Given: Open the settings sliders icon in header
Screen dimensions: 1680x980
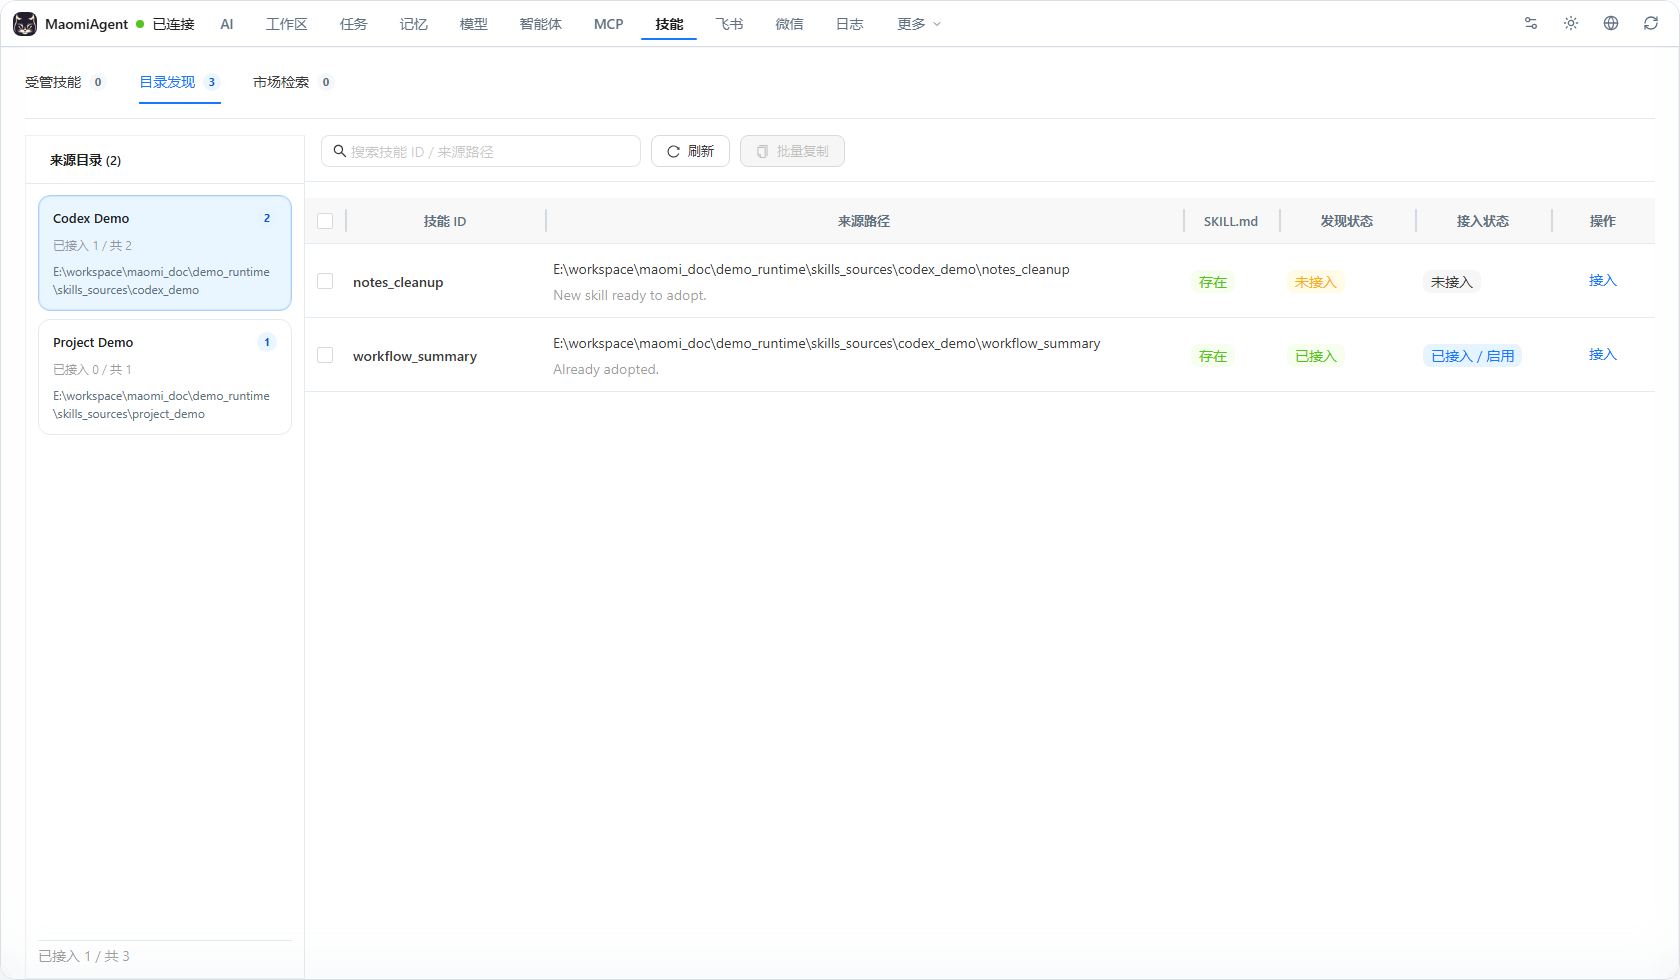Looking at the screenshot, I should pyautogui.click(x=1531, y=23).
